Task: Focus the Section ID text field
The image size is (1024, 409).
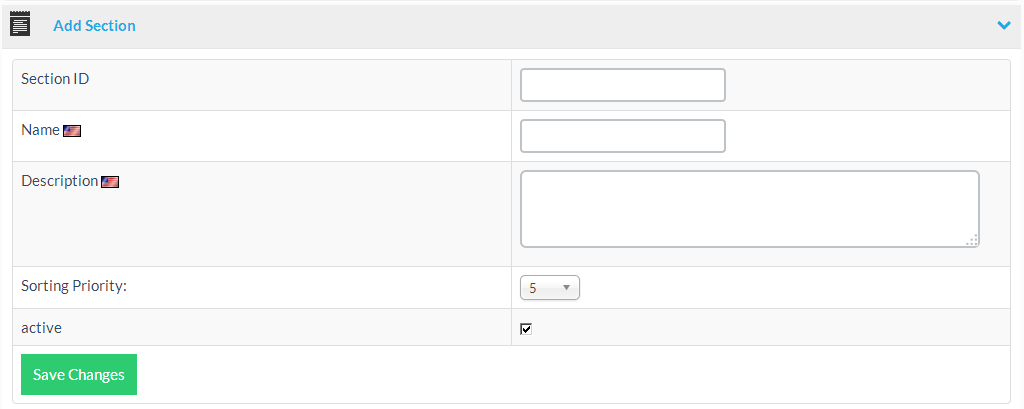Action: pos(622,85)
